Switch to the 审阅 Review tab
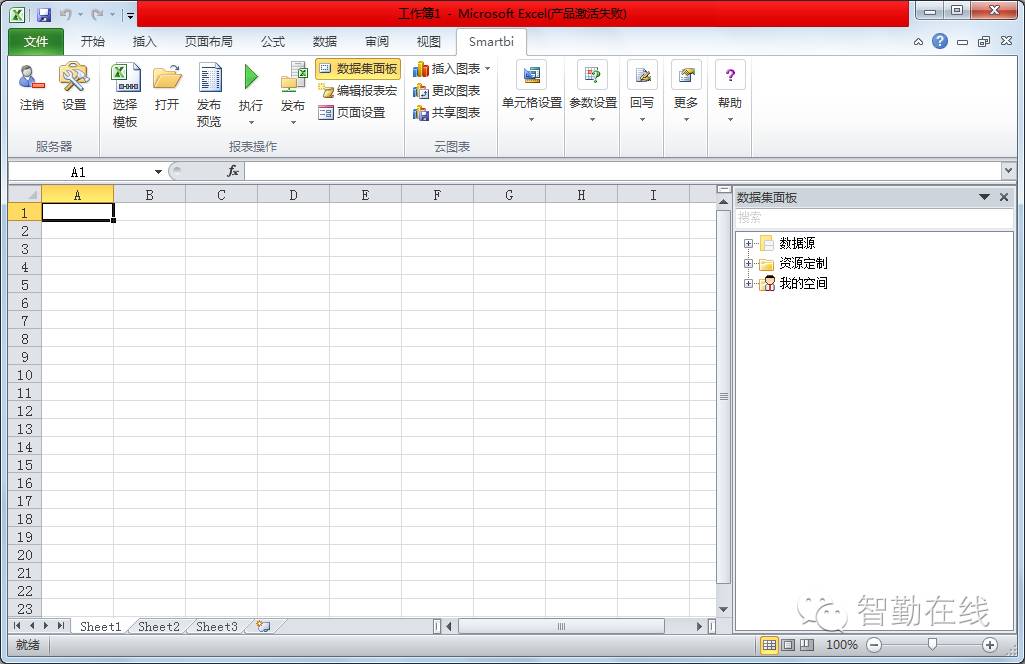1025x664 pixels. point(377,41)
